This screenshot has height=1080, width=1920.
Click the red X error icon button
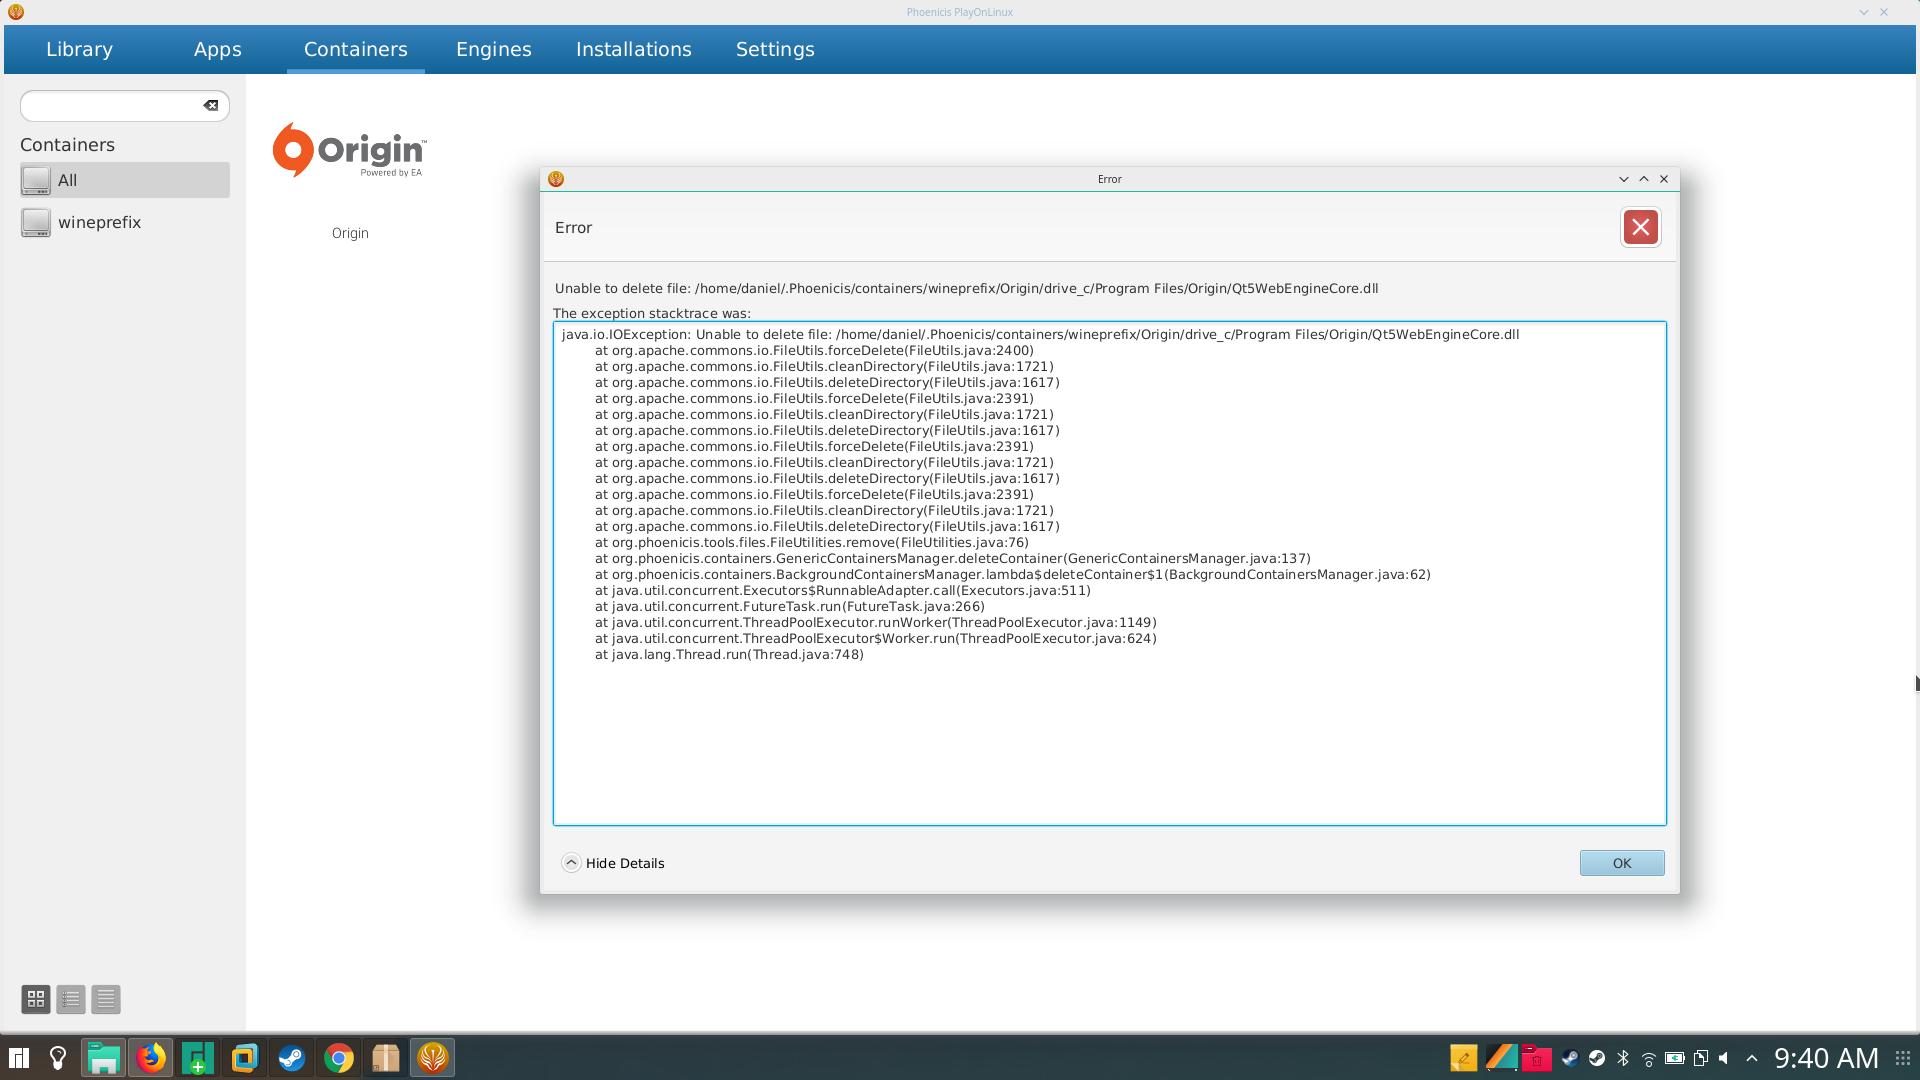point(1640,227)
